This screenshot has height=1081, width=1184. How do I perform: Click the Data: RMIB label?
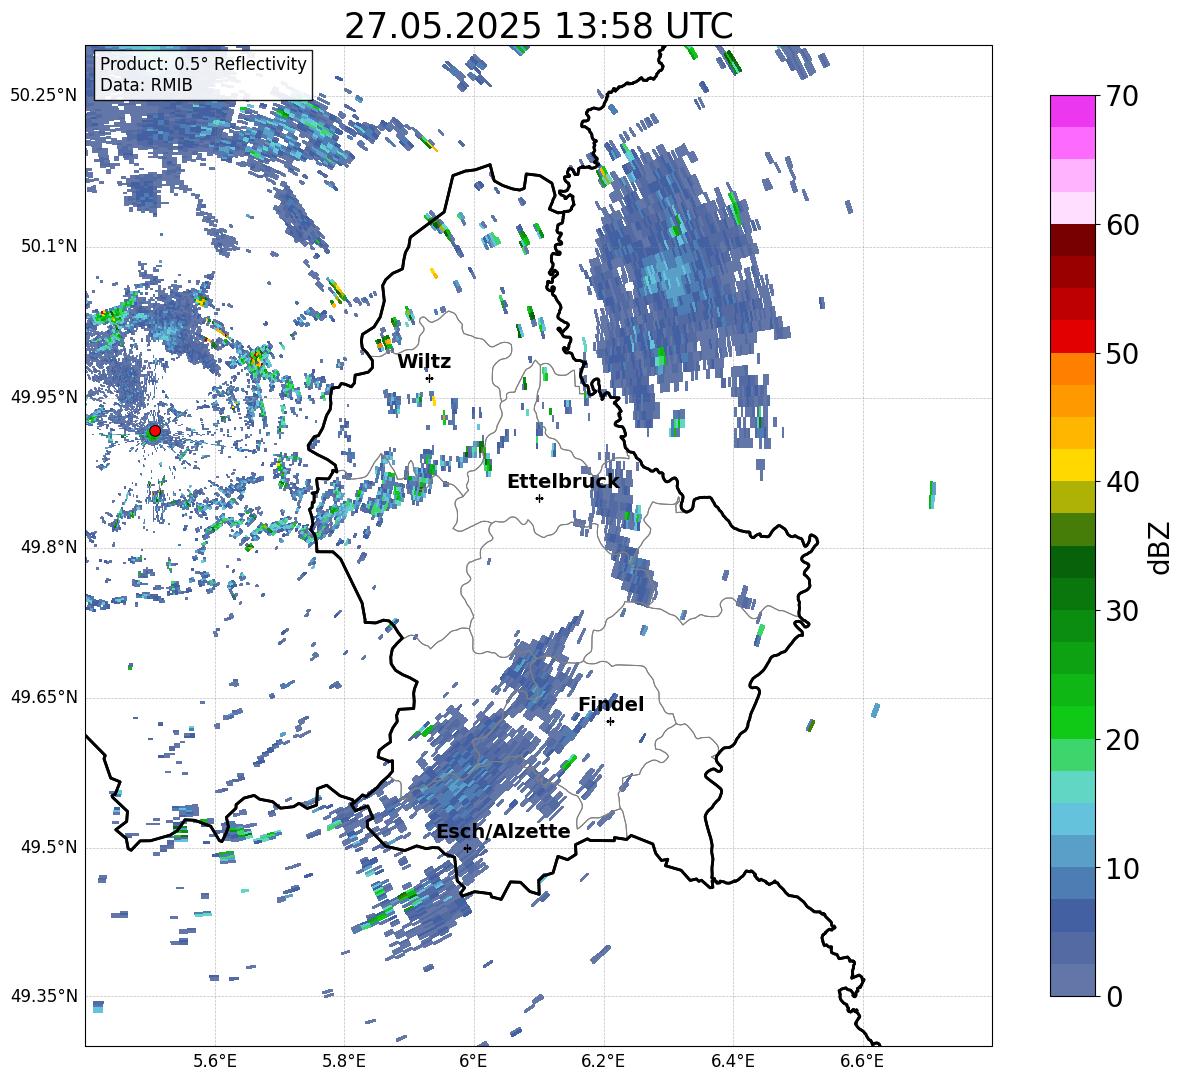pos(146,85)
